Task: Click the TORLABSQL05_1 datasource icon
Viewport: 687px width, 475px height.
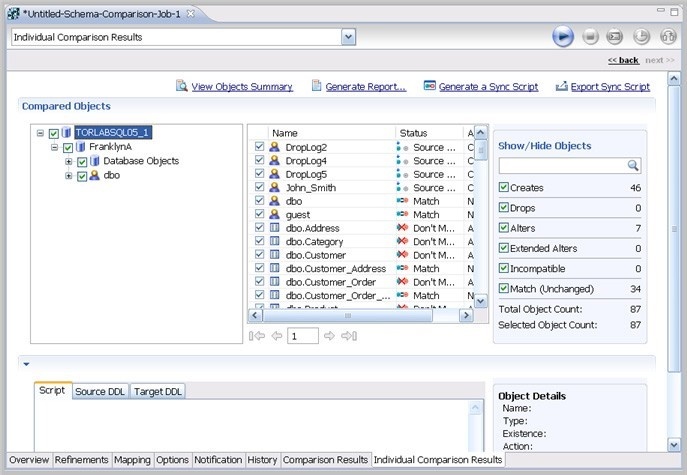Action: (67, 132)
